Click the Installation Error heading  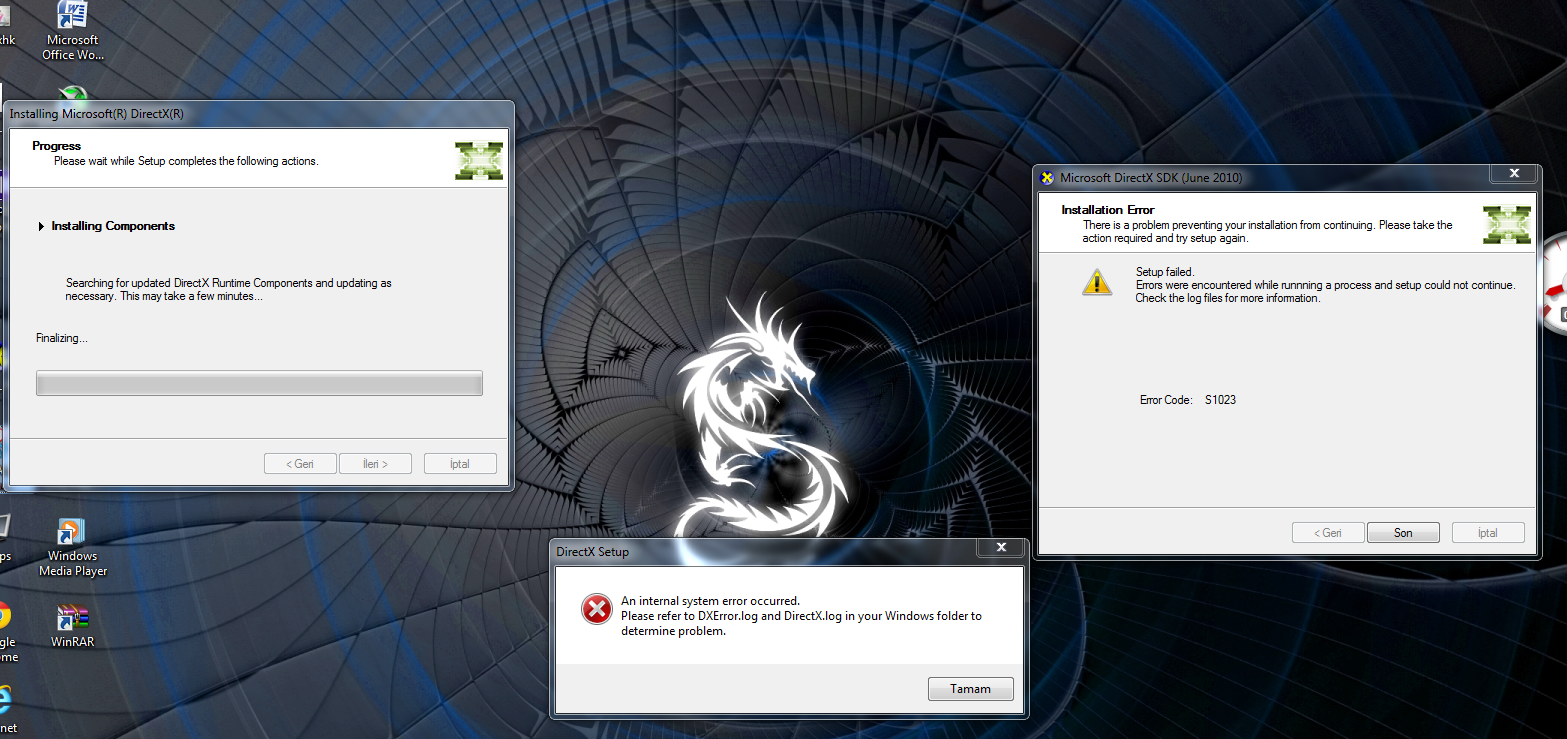click(1108, 210)
